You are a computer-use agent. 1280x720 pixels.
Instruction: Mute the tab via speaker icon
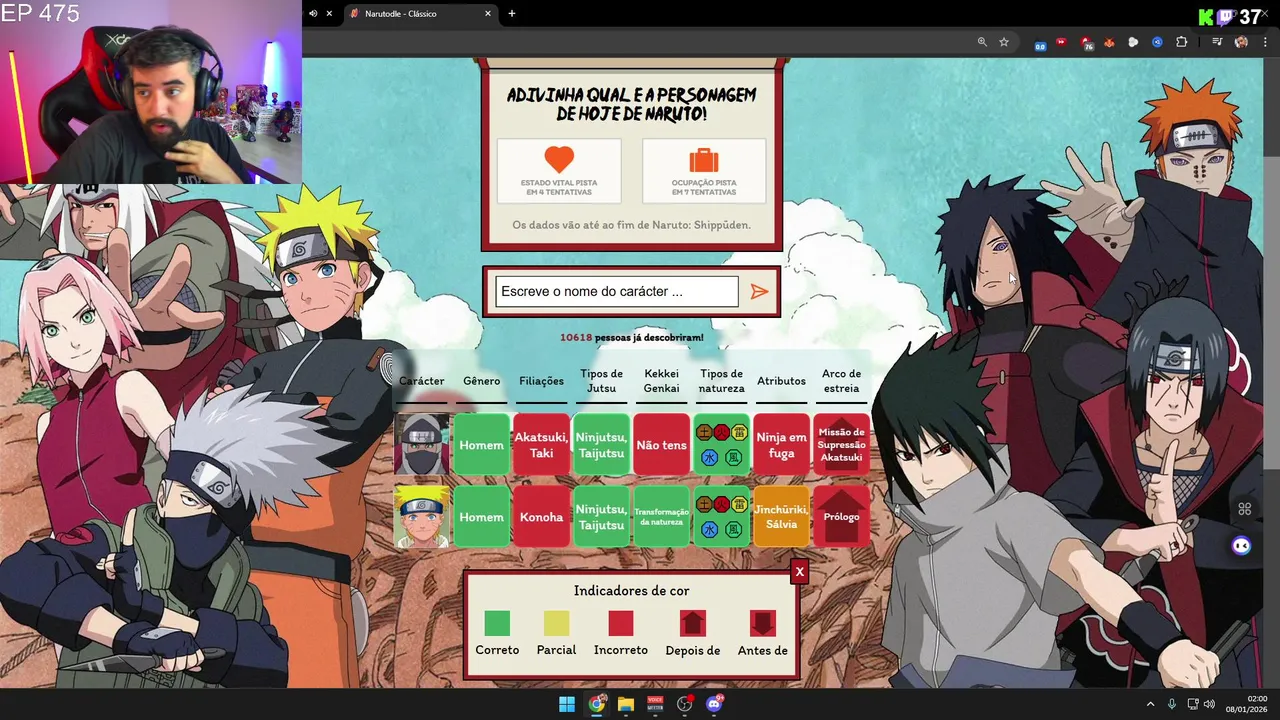click(x=313, y=14)
